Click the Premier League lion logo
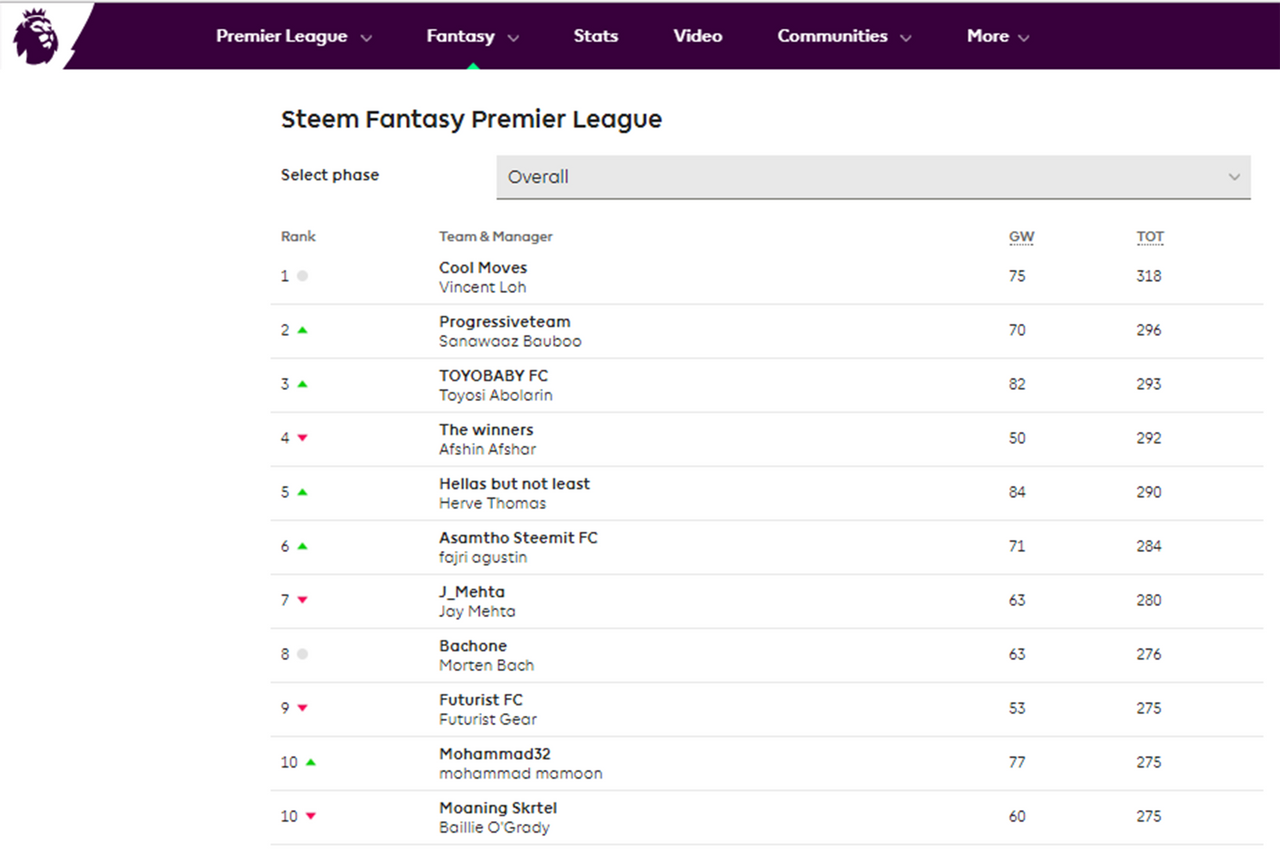 36,36
